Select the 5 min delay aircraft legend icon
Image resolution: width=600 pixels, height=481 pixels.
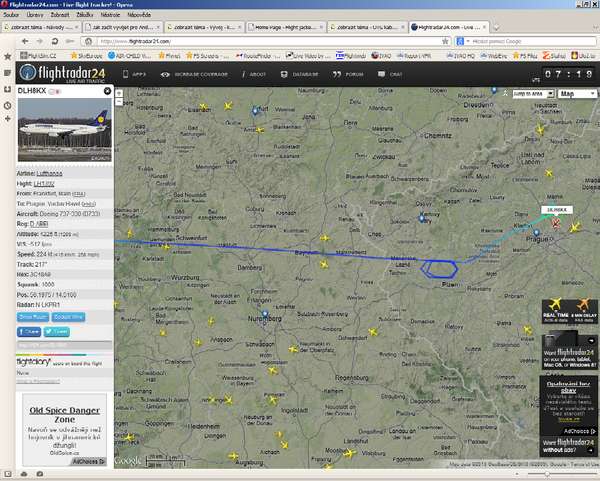[583, 305]
